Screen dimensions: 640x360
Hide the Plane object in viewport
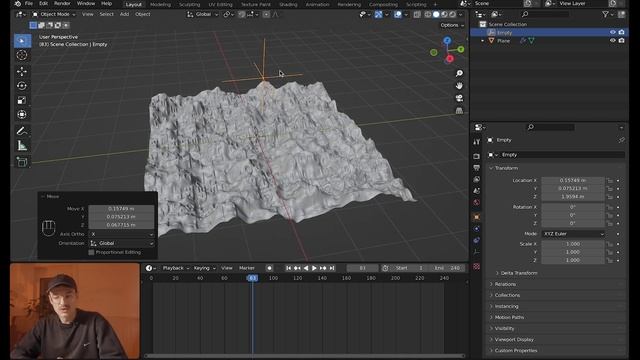click(613, 40)
